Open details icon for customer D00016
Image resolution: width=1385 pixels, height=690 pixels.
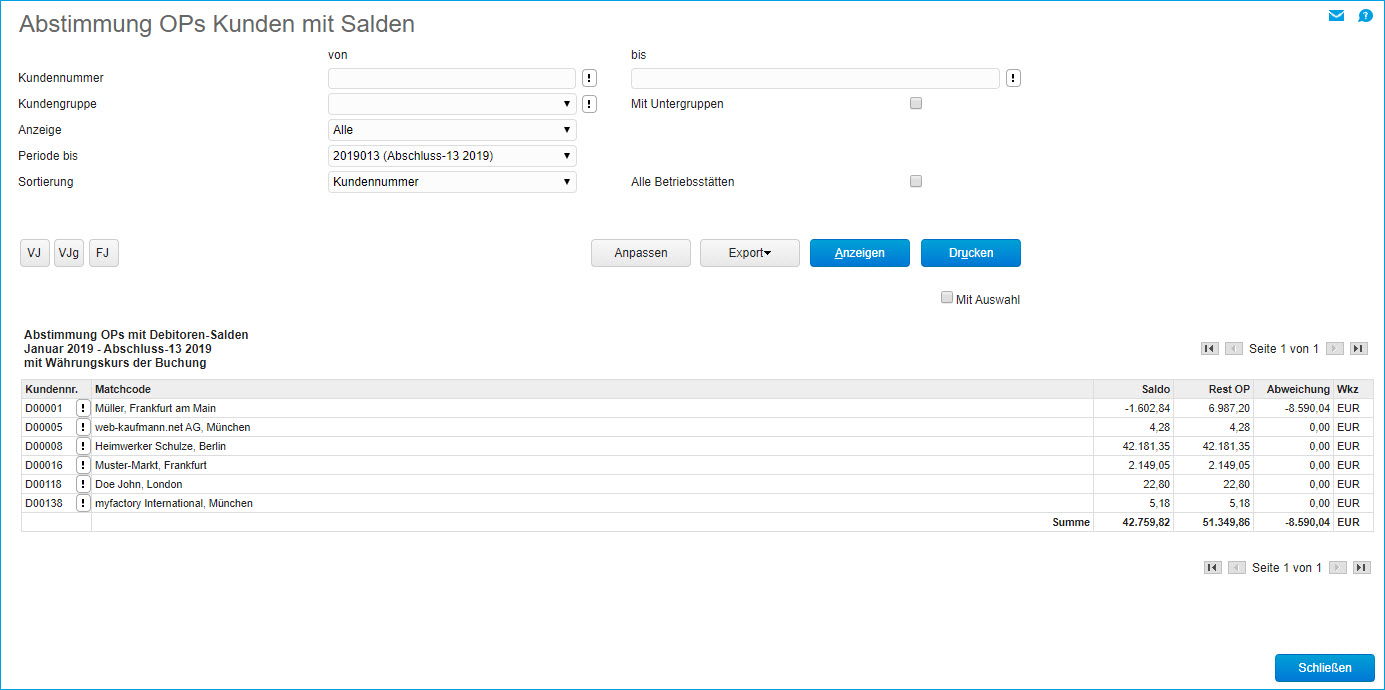[83, 465]
